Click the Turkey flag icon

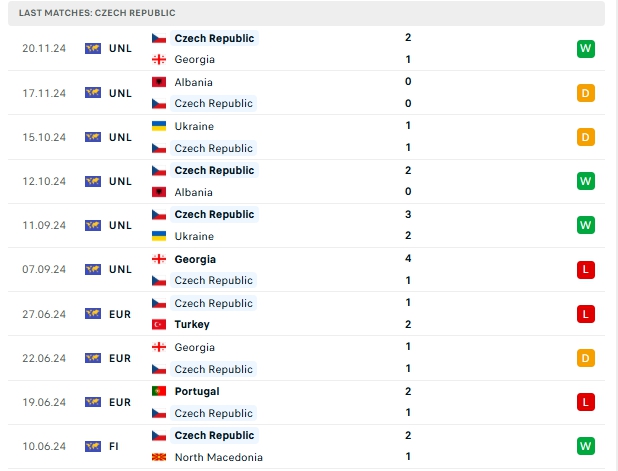159,324
